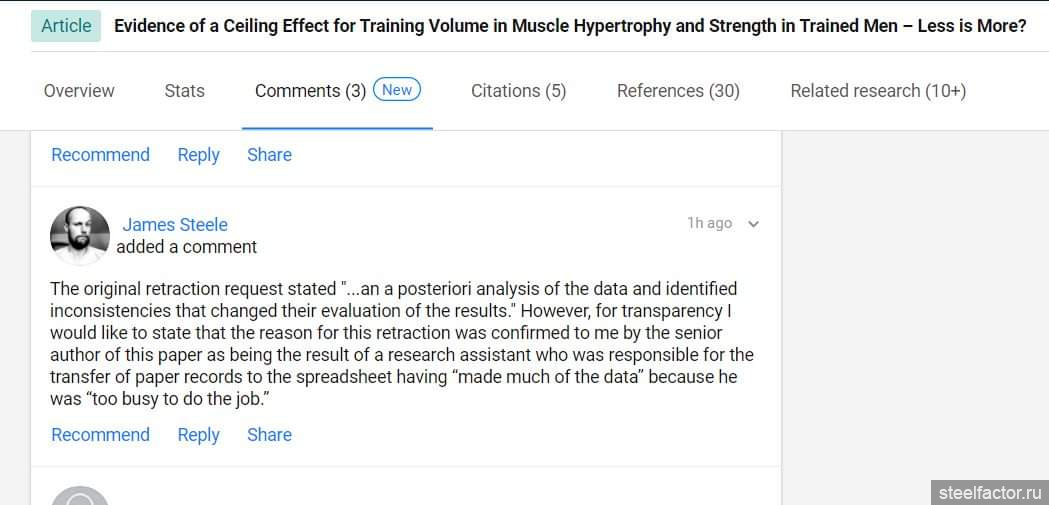Screen dimensions: 1049x505
Task: Click the 1h ago comment timestamp
Action: point(709,223)
